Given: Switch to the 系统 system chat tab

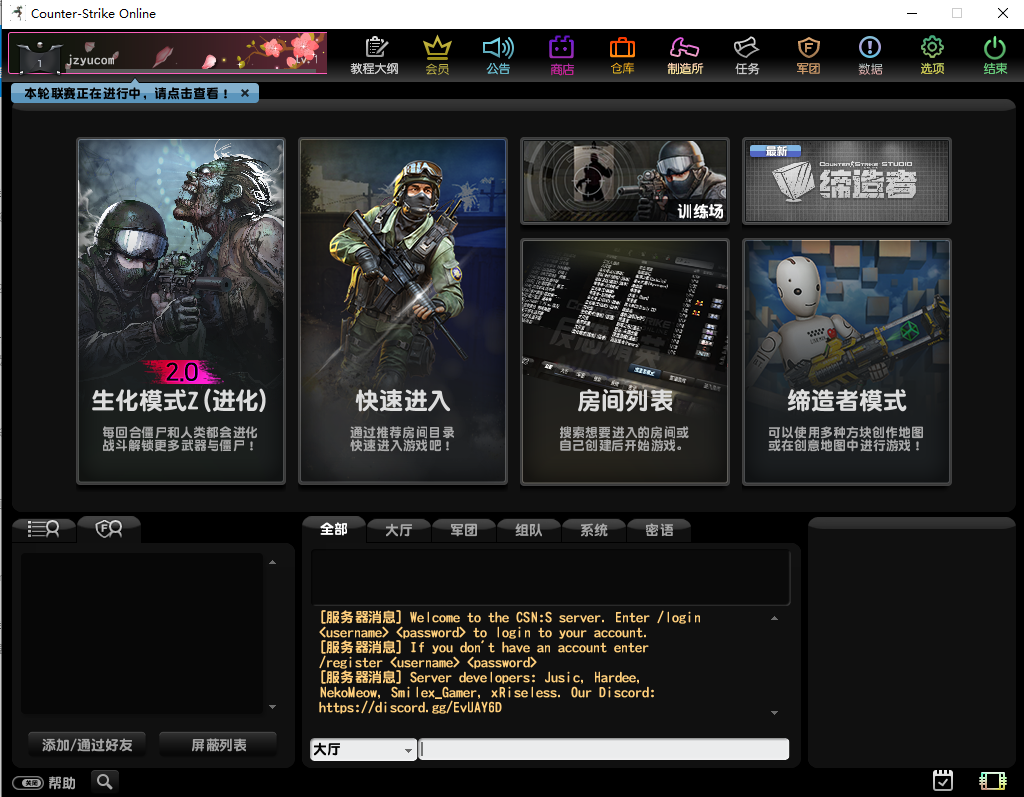Looking at the screenshot, I should click(593, 530).
